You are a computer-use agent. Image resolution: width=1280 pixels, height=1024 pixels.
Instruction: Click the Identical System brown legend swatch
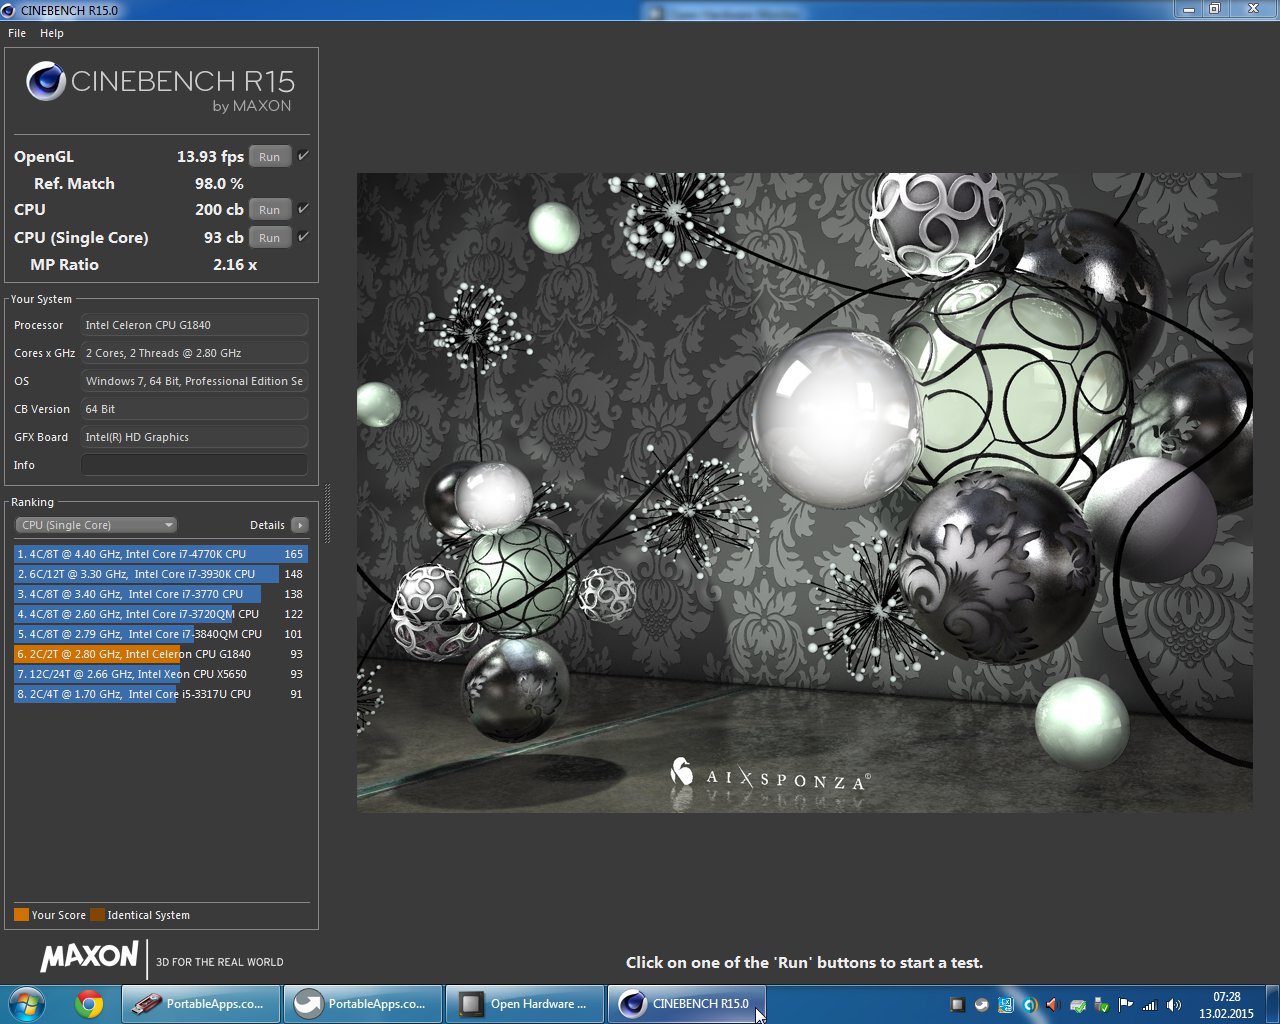pos(97,914)
